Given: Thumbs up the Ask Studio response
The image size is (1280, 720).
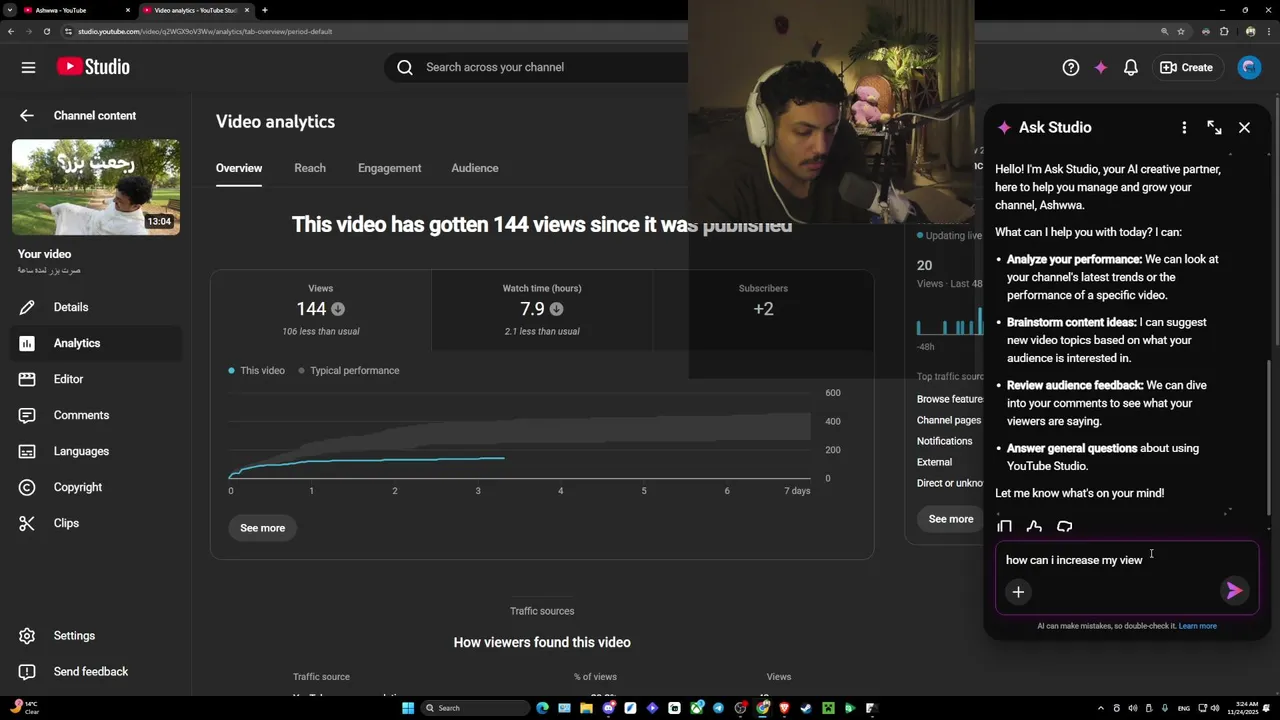Looking at the screenshot, I should 1035,527.
